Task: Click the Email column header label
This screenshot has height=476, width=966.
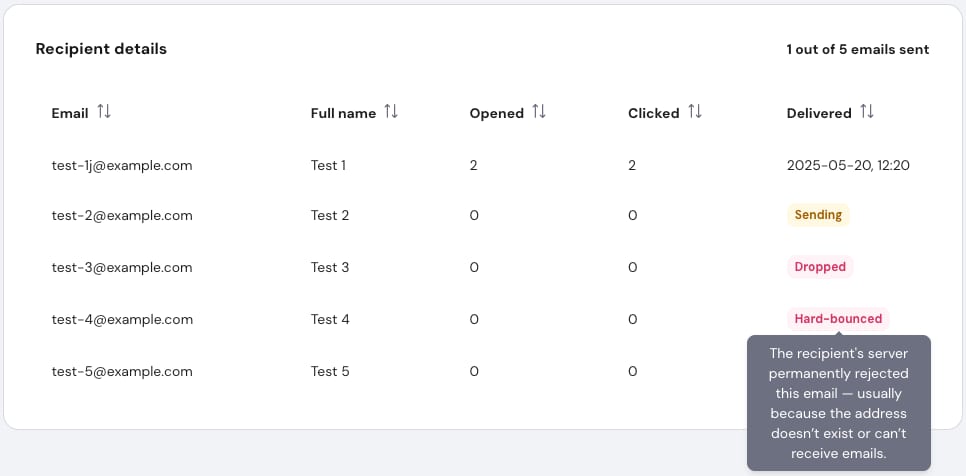Action: (70, 113)
